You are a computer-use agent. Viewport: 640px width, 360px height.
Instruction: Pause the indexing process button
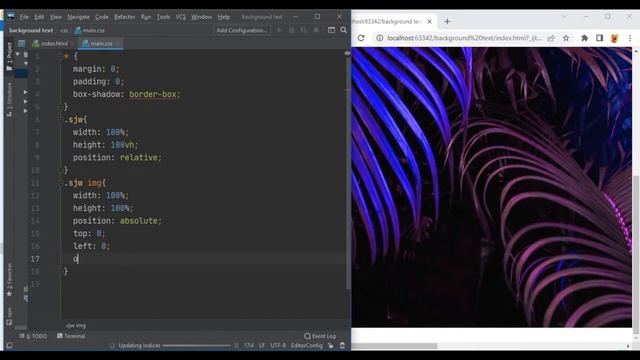[x=236, y=346]
